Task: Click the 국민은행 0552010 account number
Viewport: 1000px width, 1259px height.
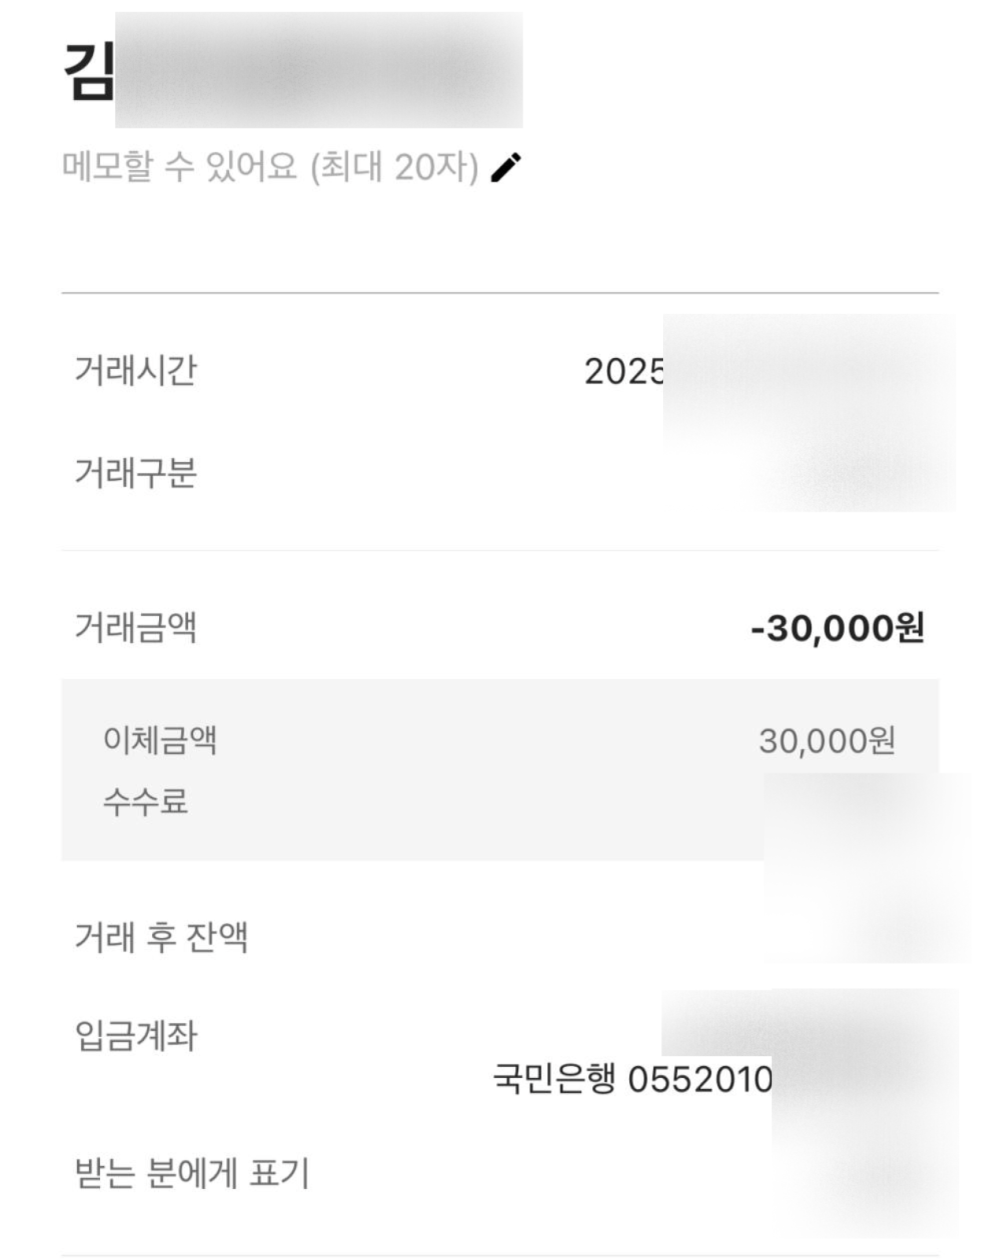Action: pos(633,1079)
